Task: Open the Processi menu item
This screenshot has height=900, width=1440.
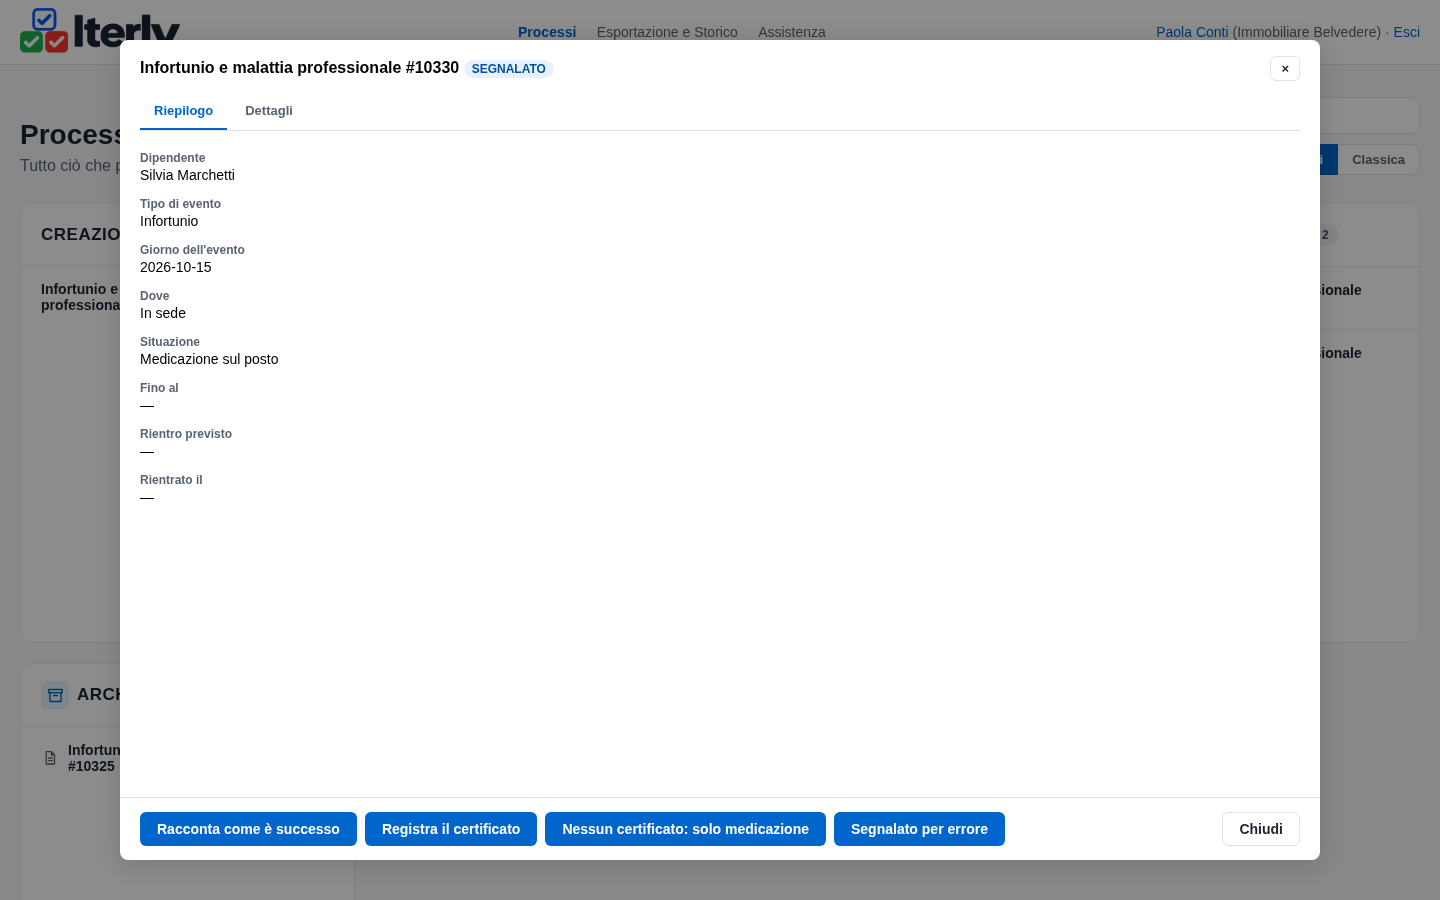Action: [x=547, y=32]
